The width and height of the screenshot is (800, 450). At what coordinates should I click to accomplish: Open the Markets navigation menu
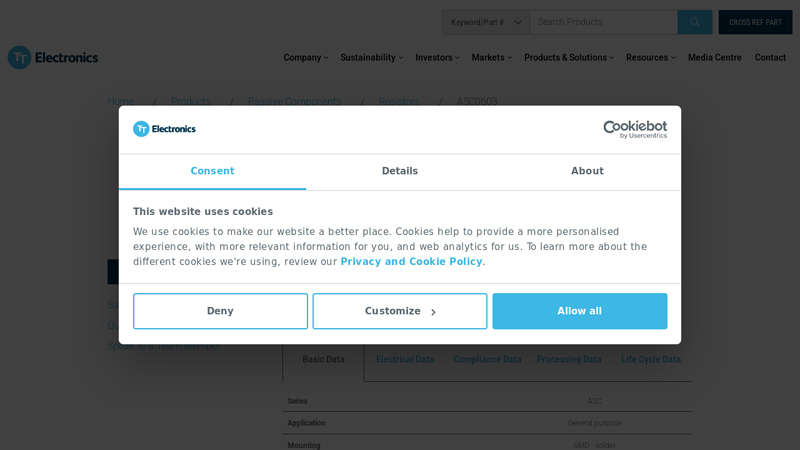coord(491,58)
